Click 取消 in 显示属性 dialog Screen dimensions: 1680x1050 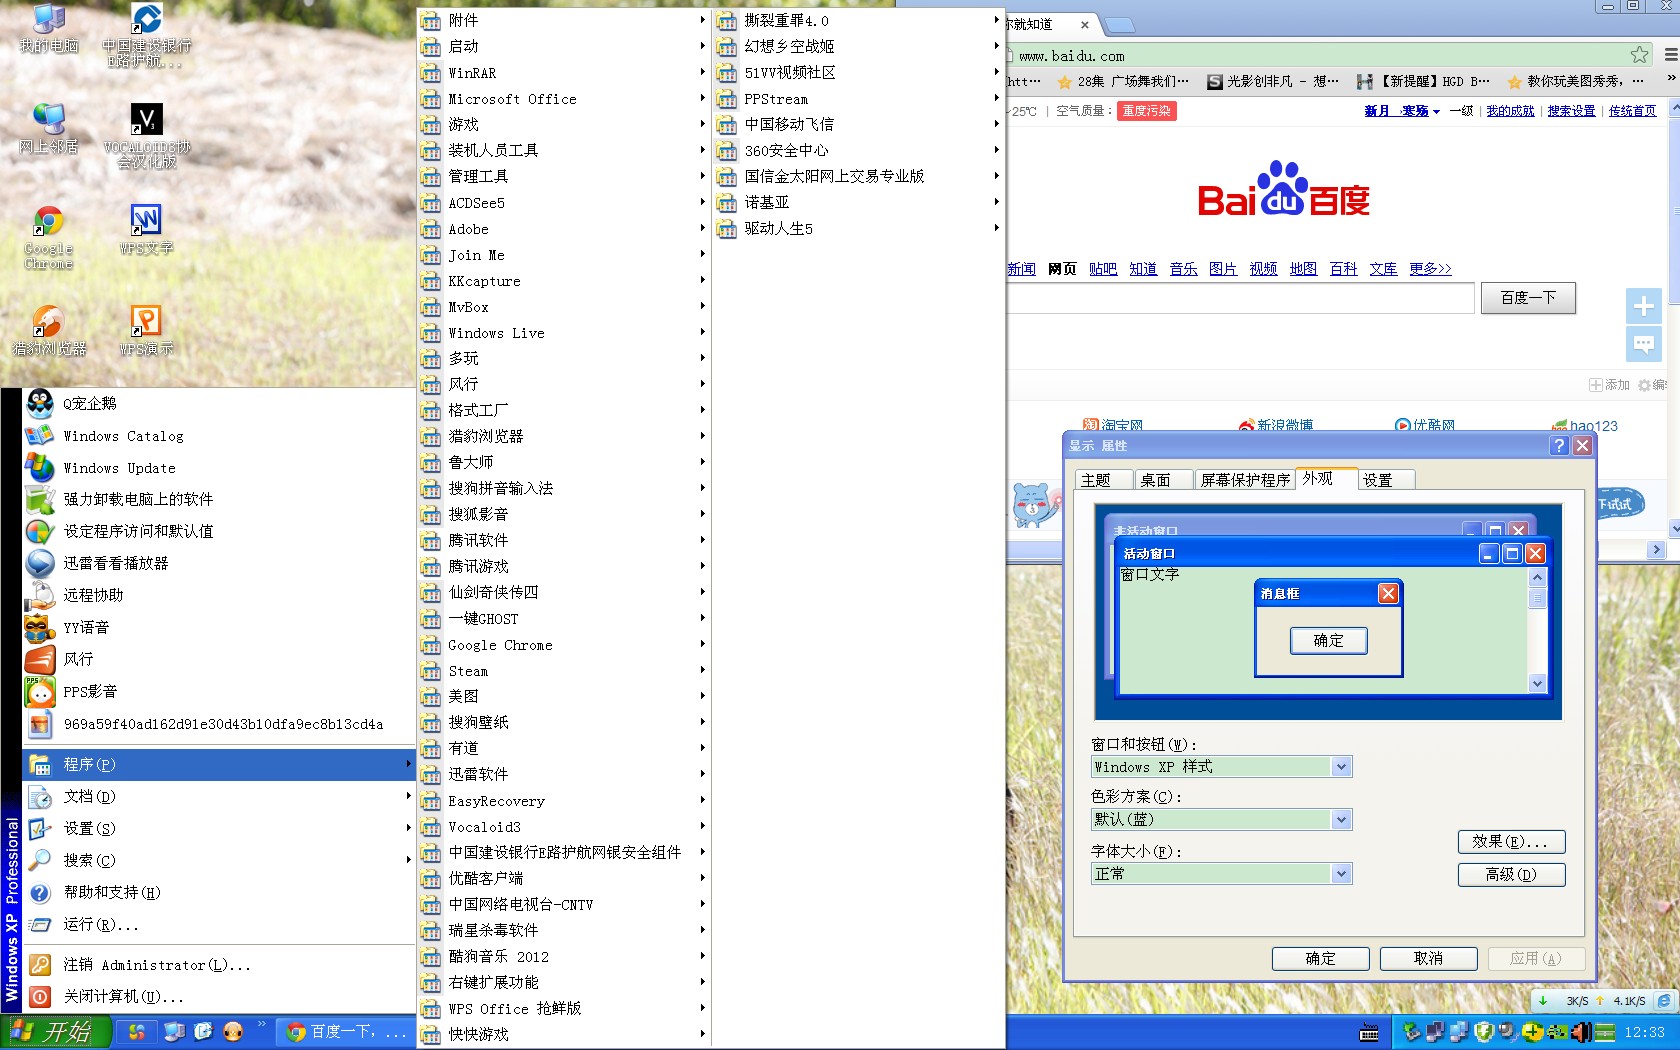pos(1428,958)
